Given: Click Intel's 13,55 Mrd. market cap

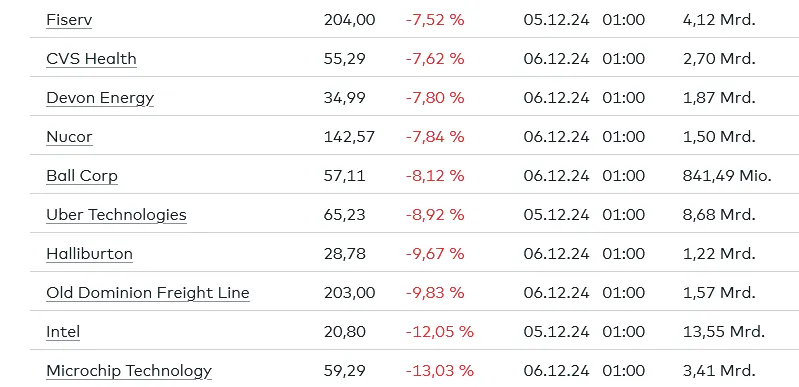Looking at the screenshot, I should [724, 332].
